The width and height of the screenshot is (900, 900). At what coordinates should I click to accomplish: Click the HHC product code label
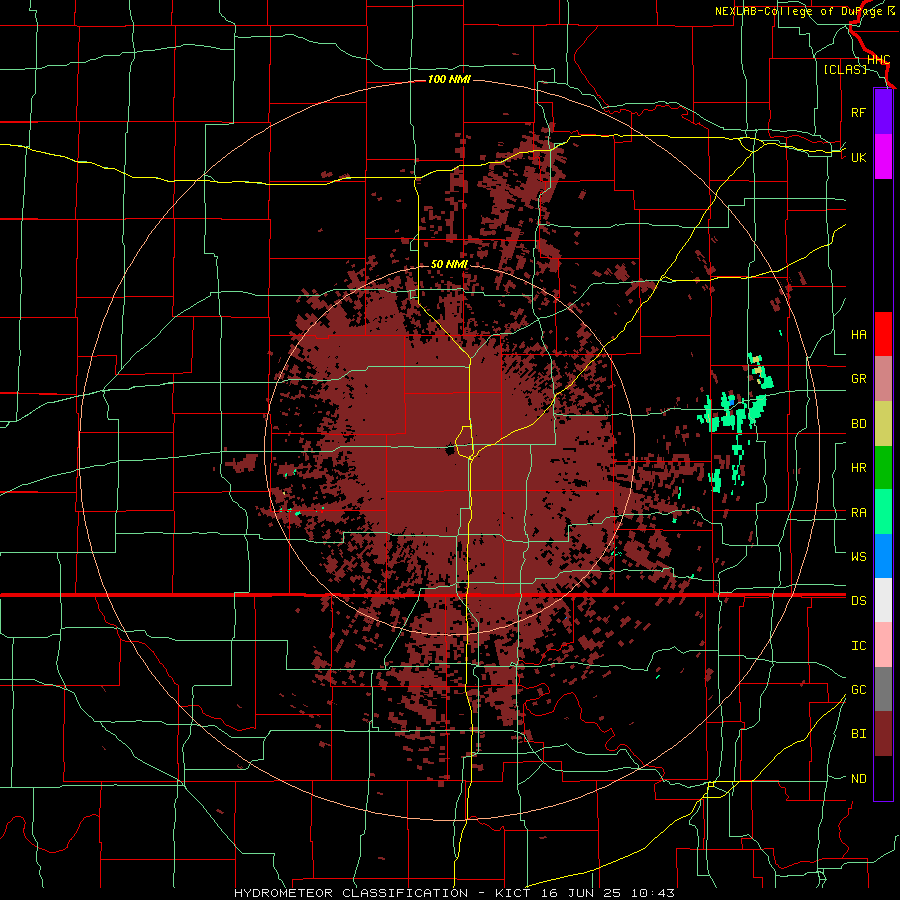point(878,60)
